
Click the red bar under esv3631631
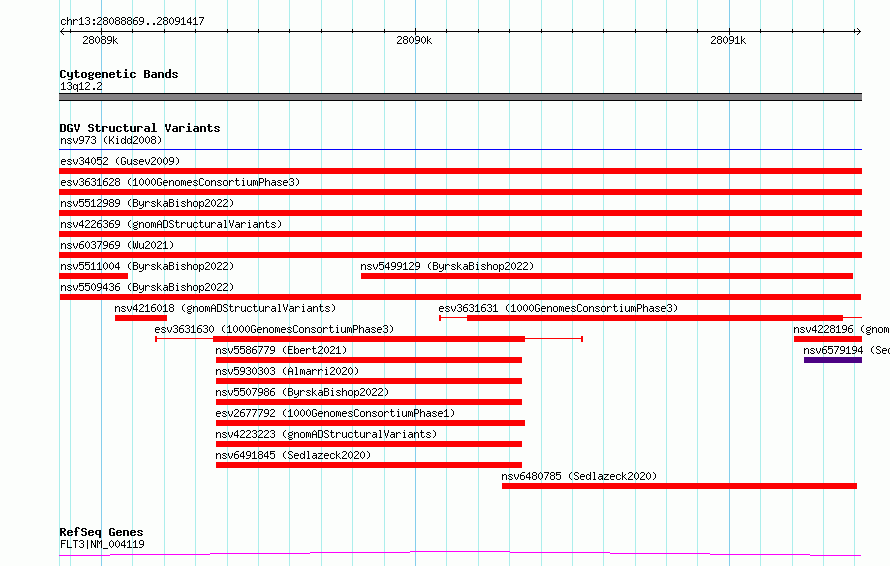tap(655, 318)
